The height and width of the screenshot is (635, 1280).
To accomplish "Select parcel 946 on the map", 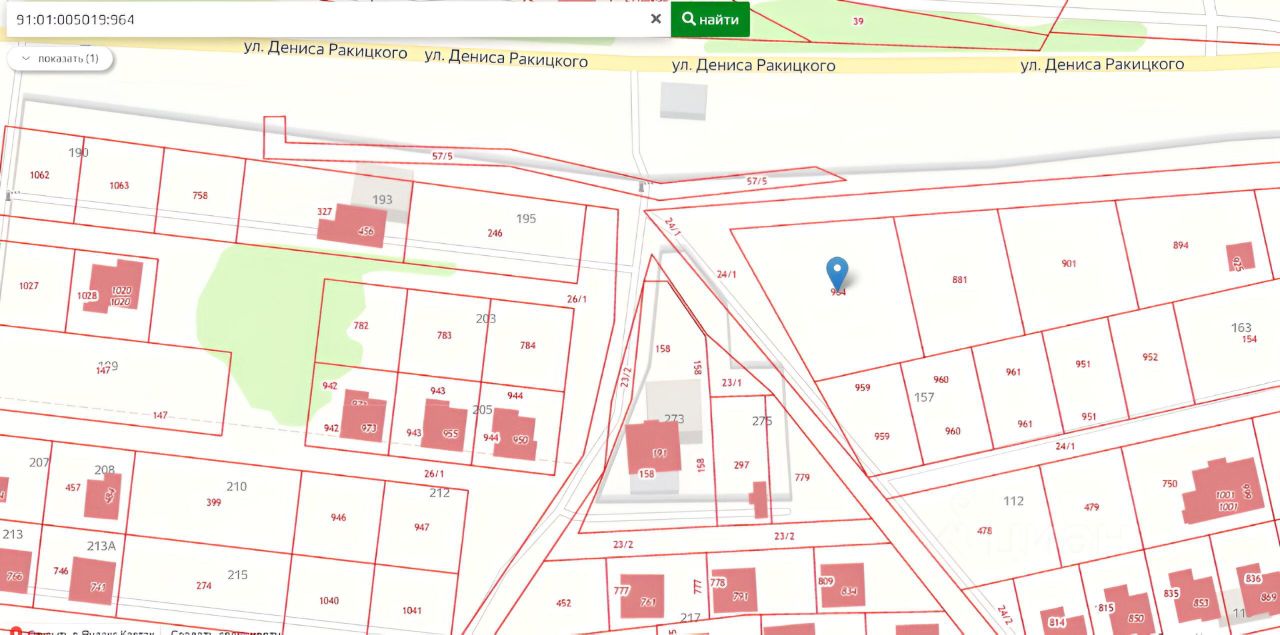I will point(338,518).
